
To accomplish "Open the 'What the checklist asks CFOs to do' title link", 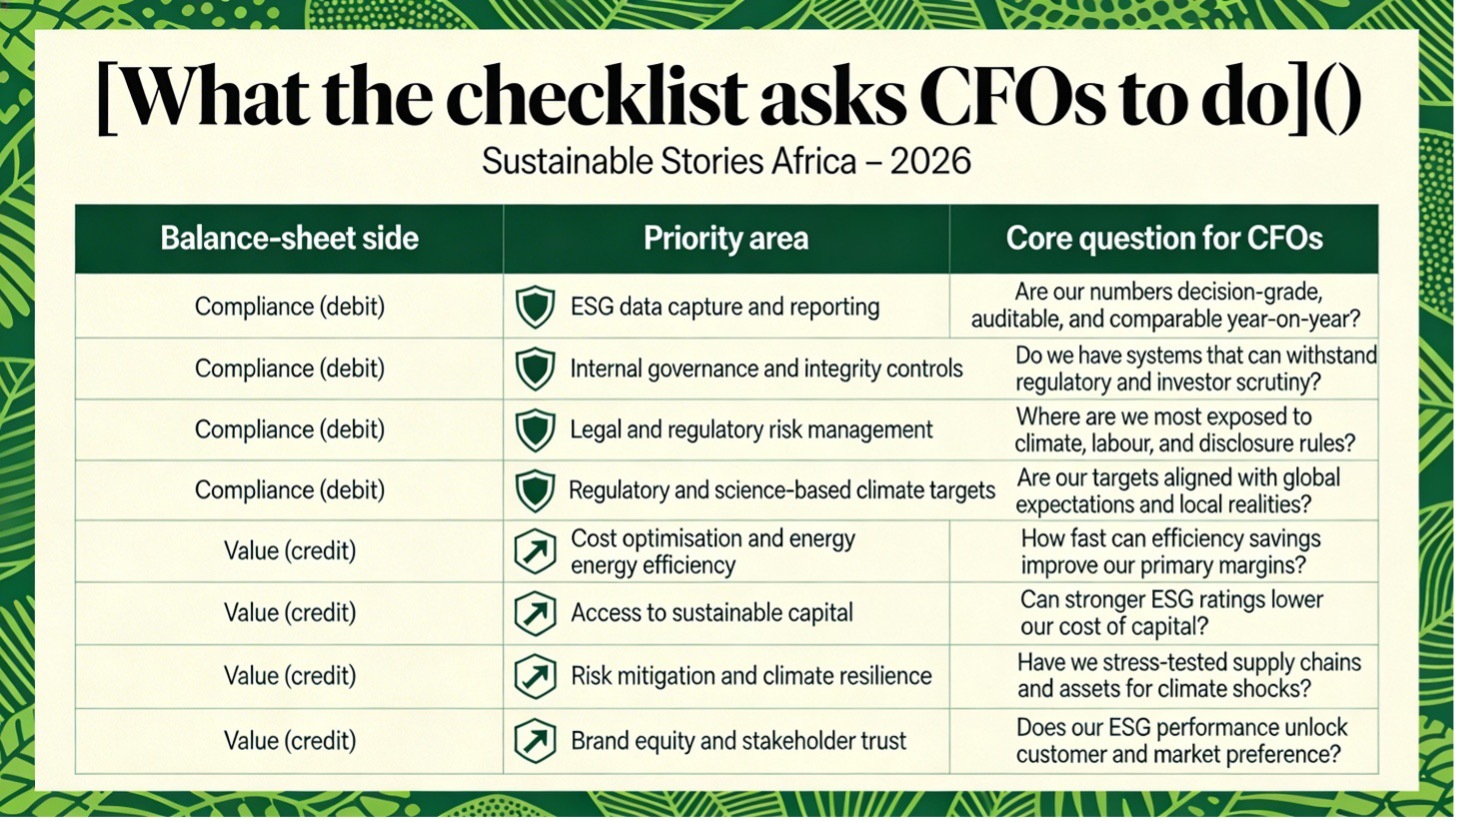I will tap(728, 98).
